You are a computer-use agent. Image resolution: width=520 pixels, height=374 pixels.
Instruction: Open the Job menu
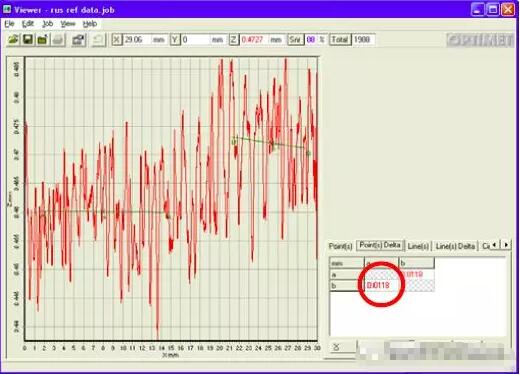(x=48, y=24)
